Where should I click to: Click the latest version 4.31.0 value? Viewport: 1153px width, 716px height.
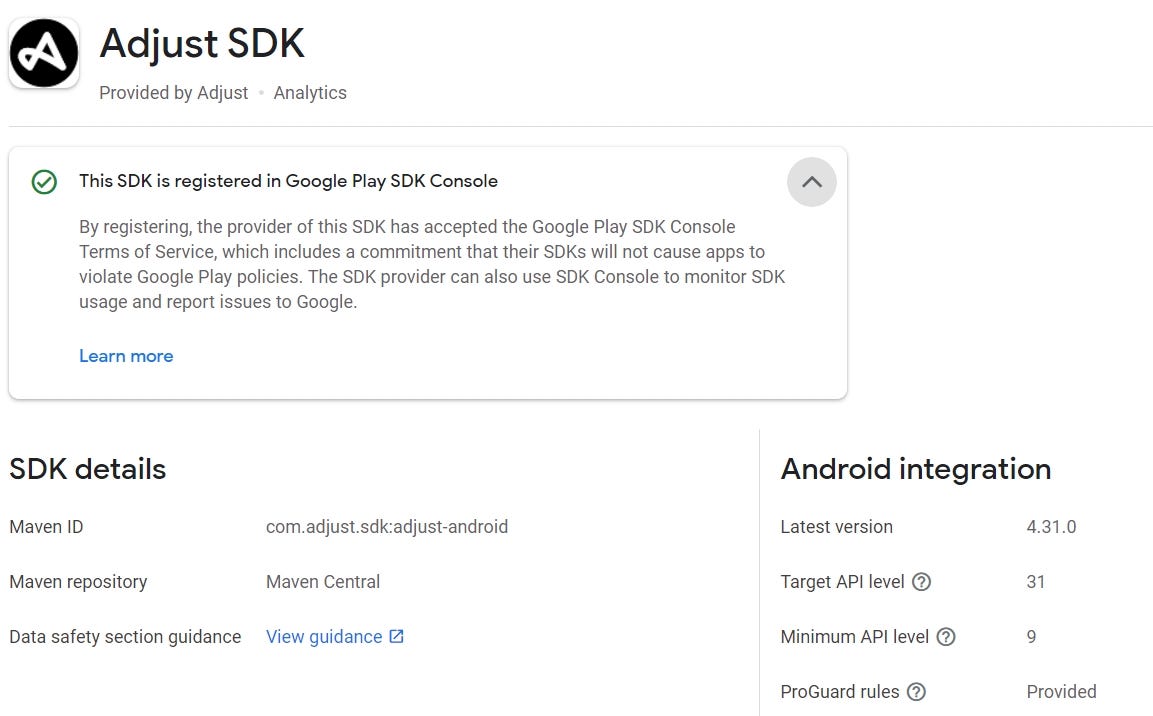coord(1051,527)
